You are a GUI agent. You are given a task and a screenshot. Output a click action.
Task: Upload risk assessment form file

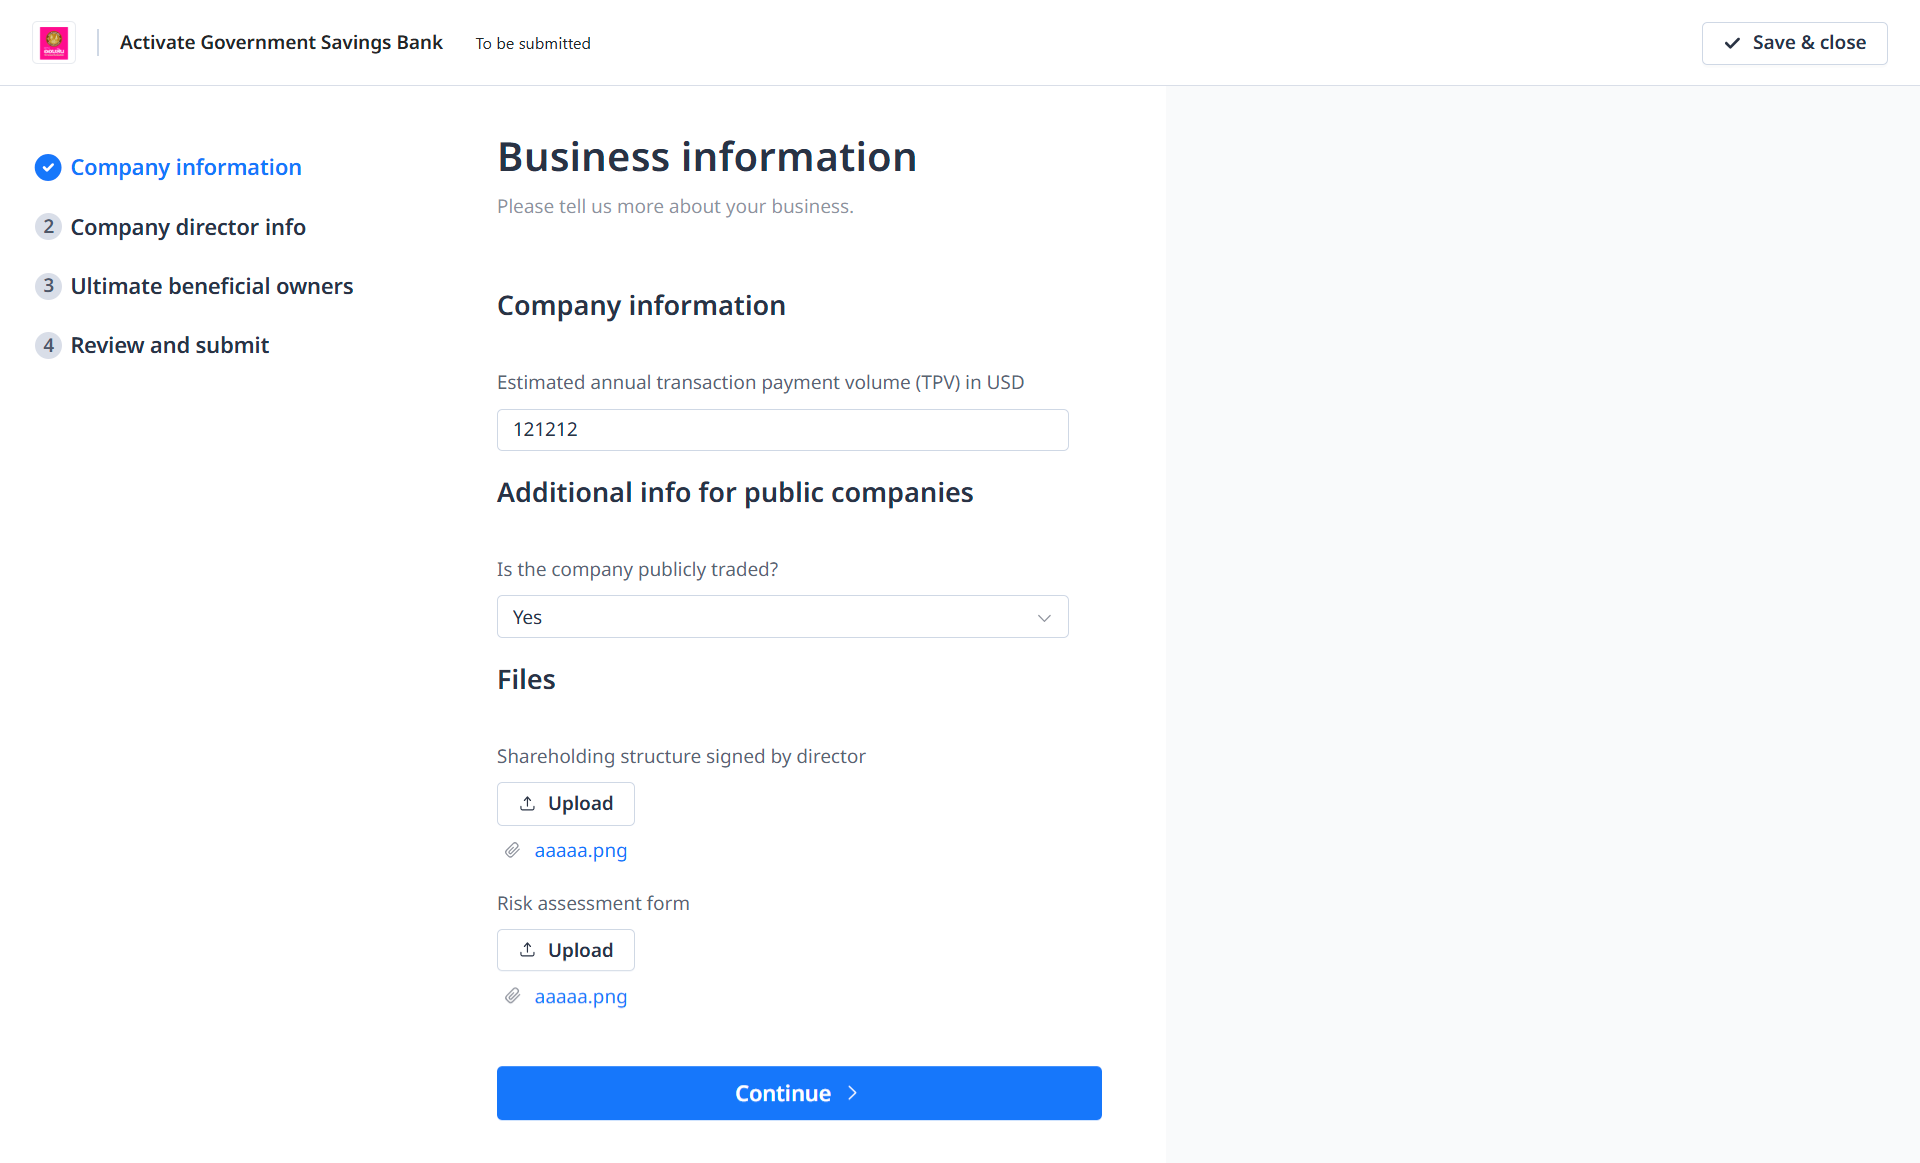coord(565,950)
